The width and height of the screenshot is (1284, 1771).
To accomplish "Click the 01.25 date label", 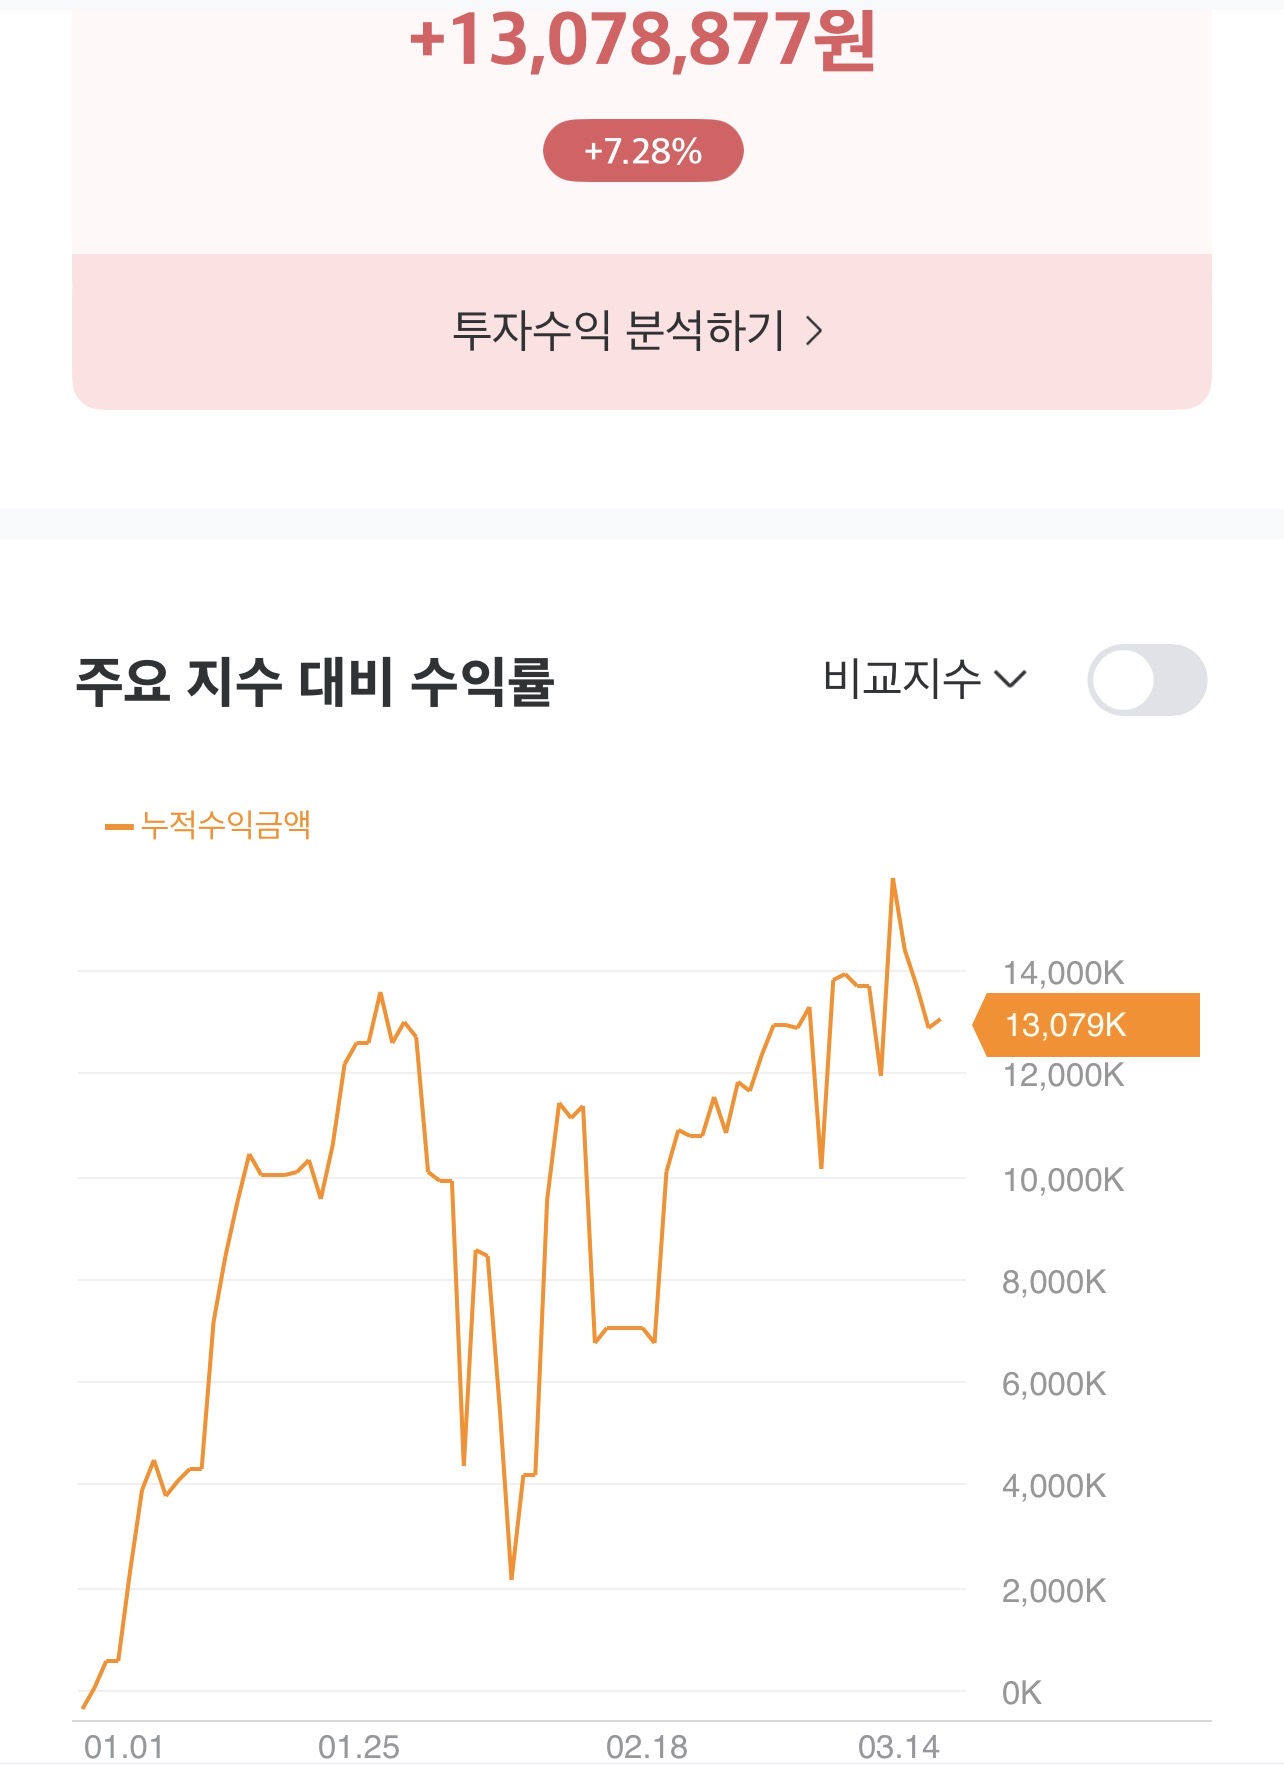I will click(x=358, y=1747).
